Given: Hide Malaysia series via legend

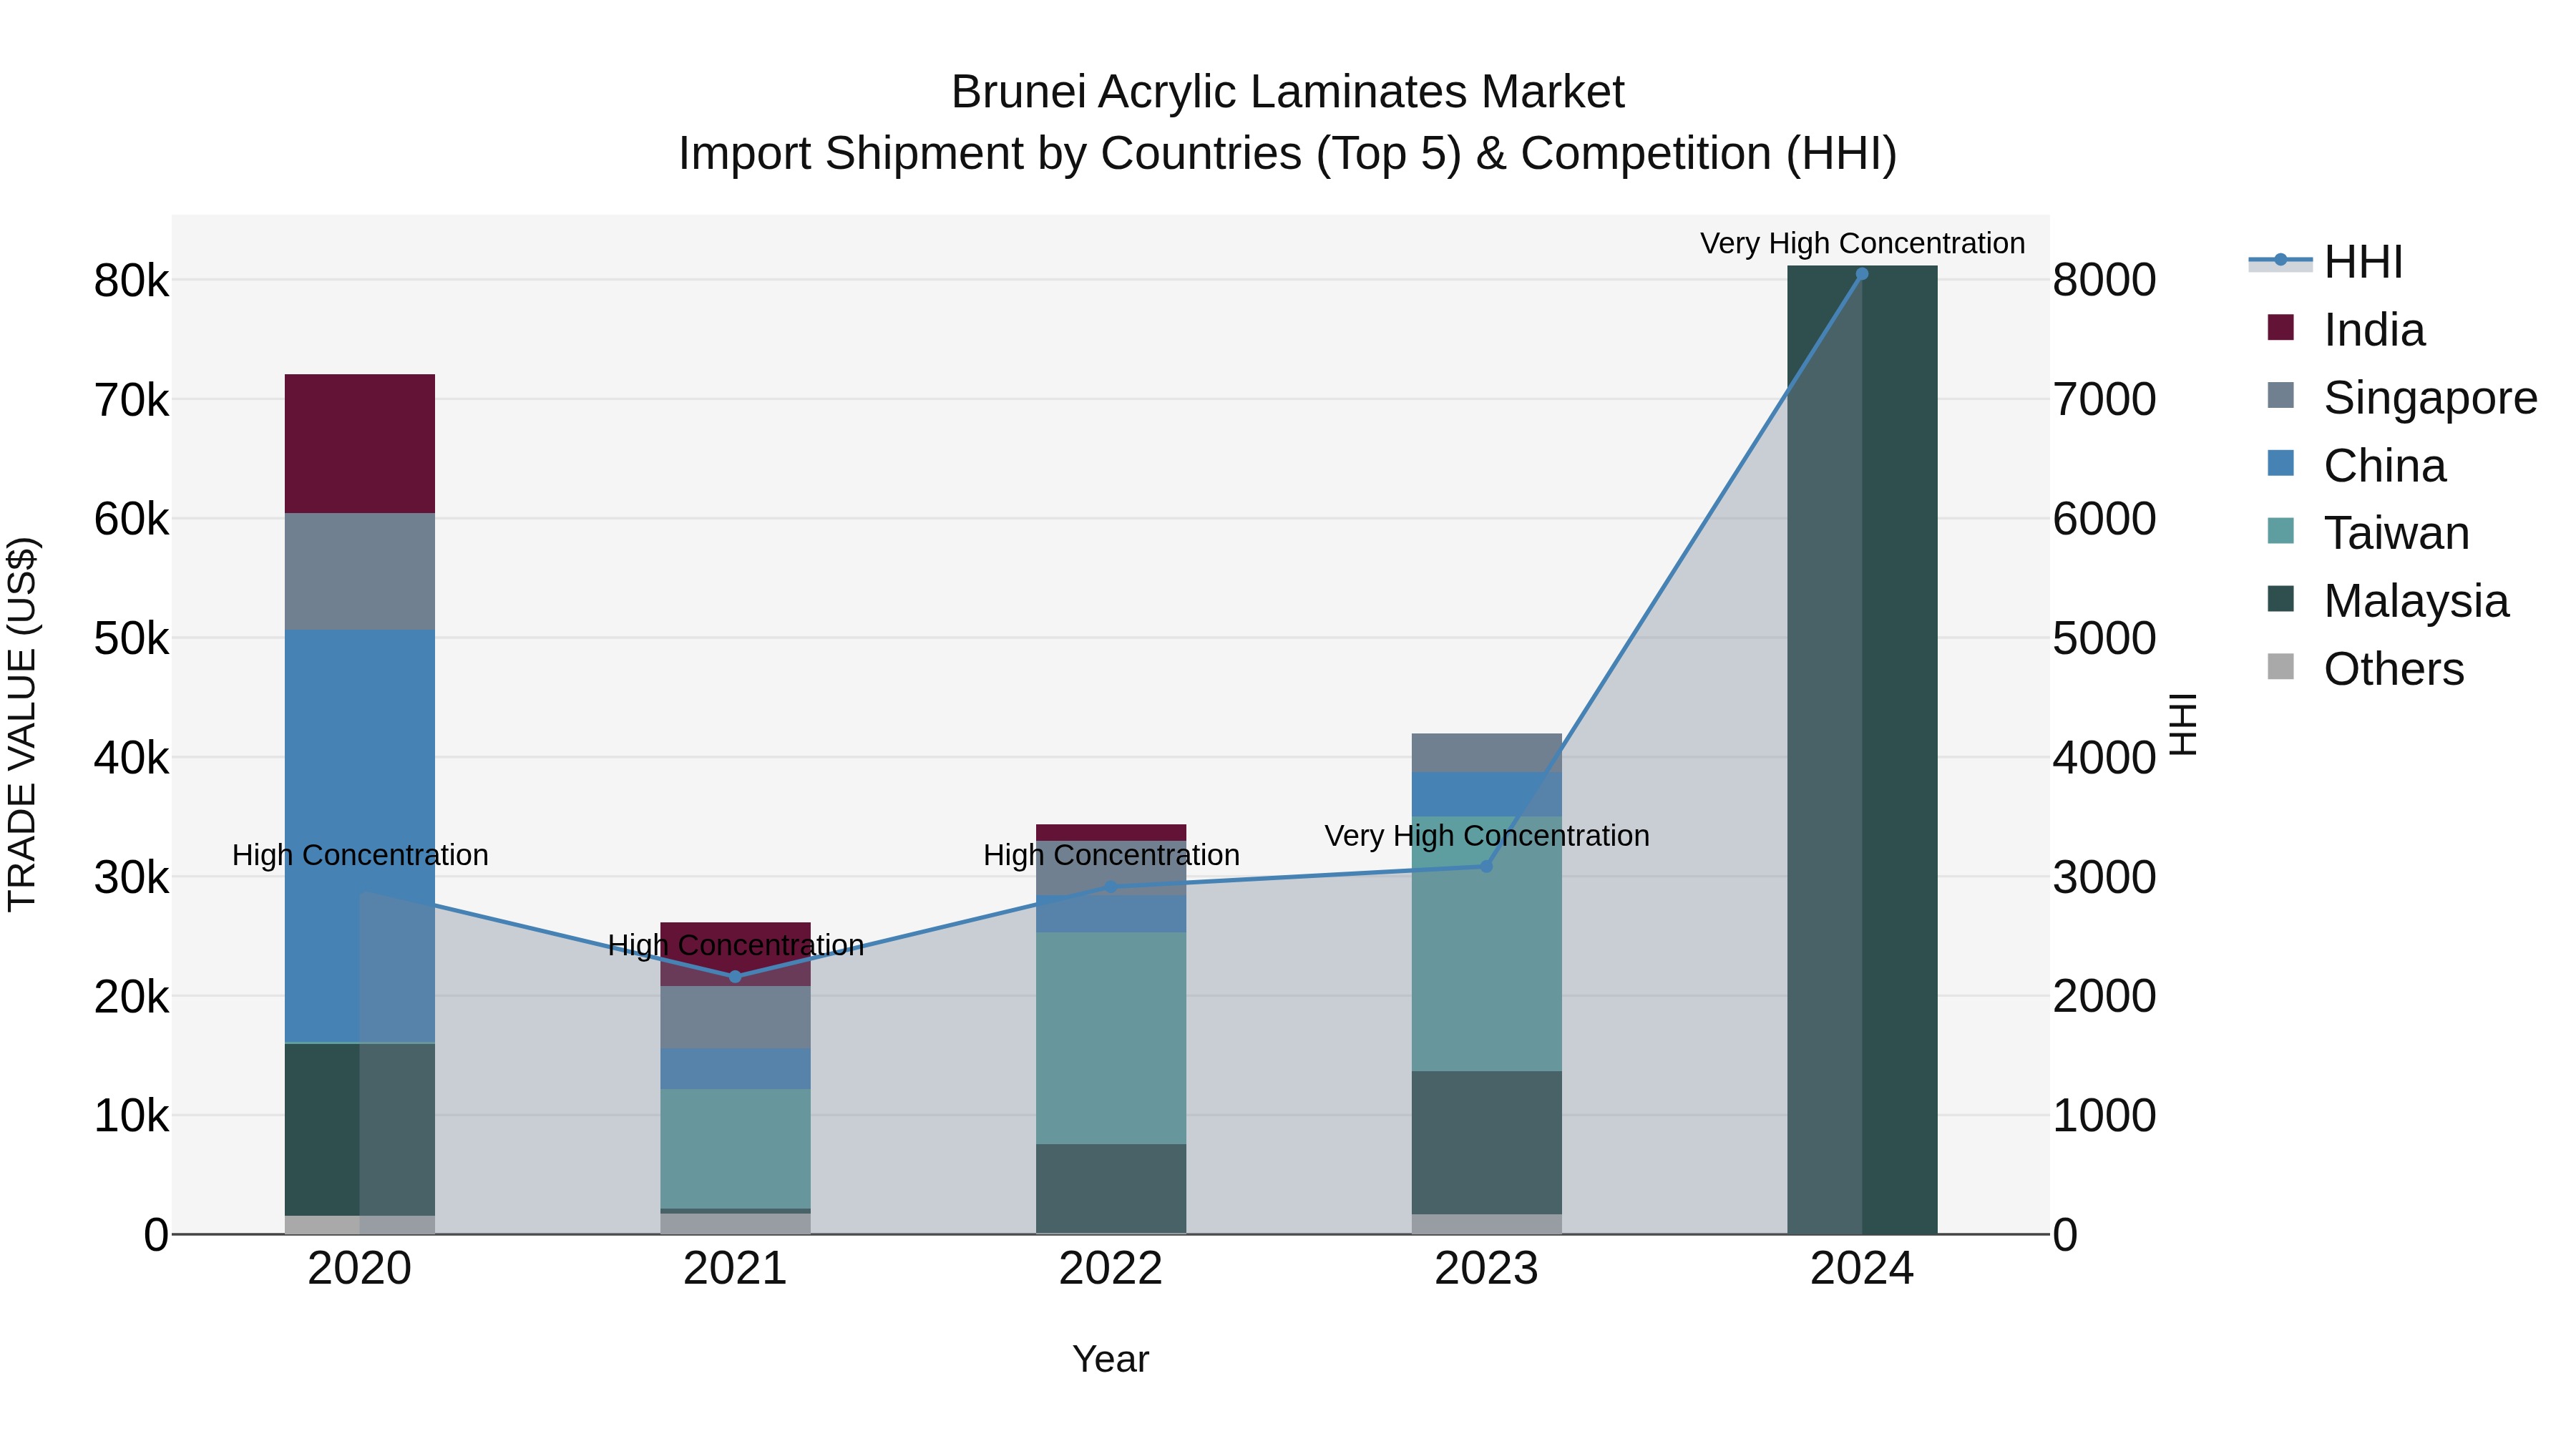Looking at the screenshot, I should [x=2388, y=601].
